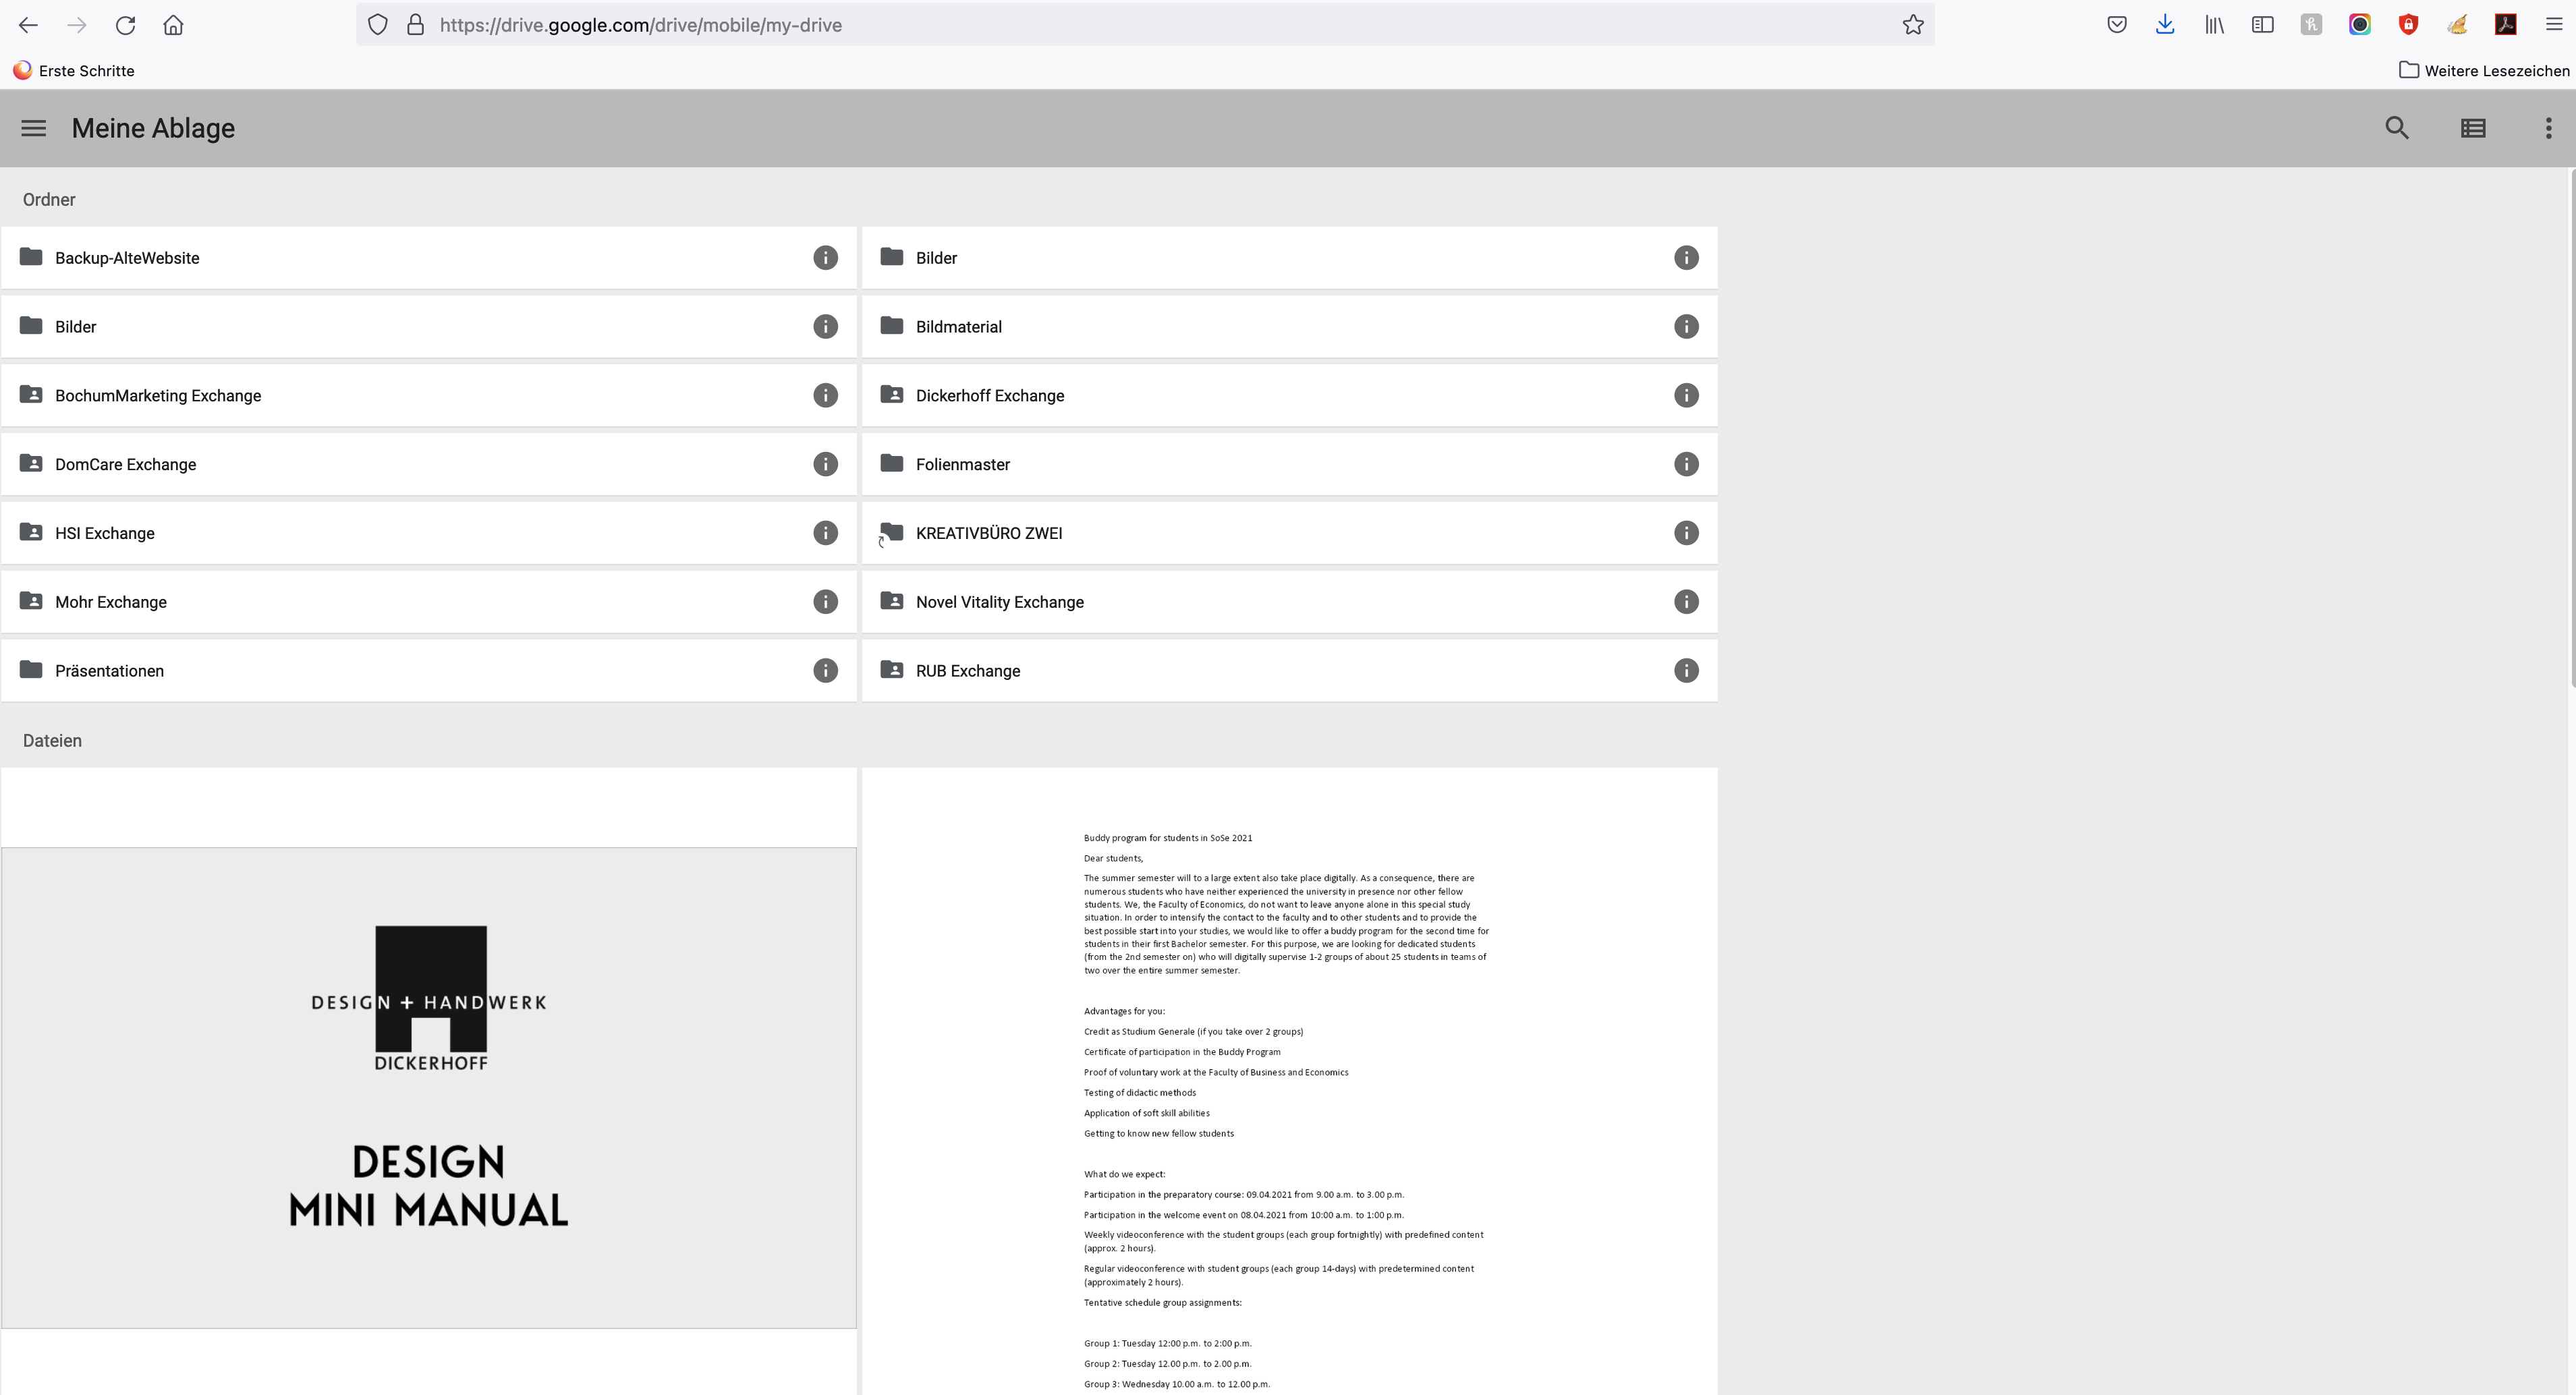Open the Firefox downloads panel
2576x1395 pixels.
point(2164,25)
